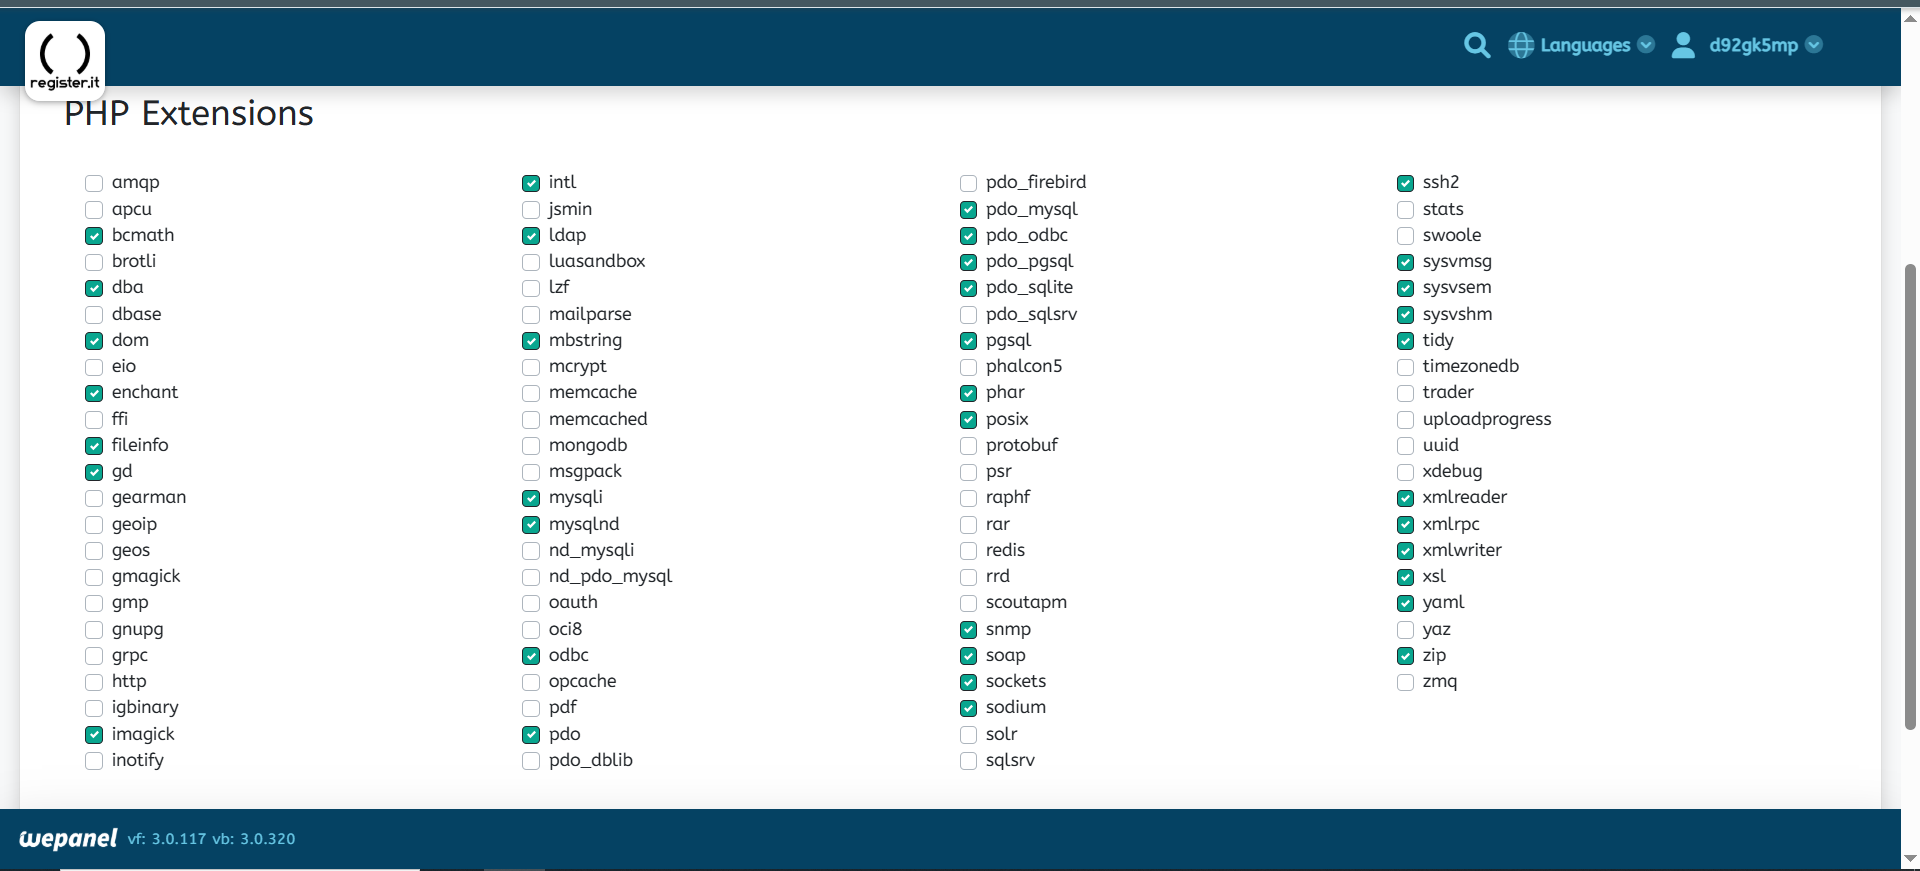
Task: Check the igbinary extension
Action: tap(94, 708)
